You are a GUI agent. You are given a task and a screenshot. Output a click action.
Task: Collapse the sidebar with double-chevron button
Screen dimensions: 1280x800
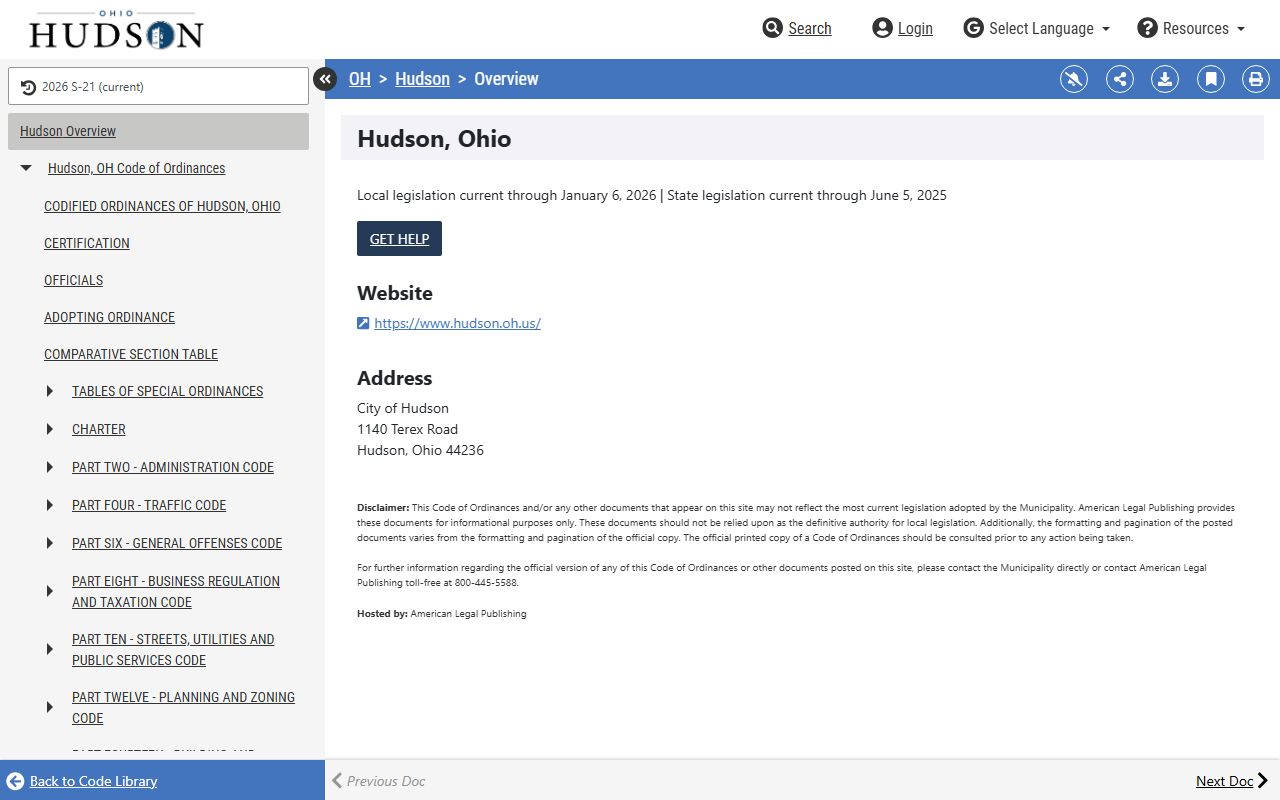pyautogui.click(x=325, y=78)
